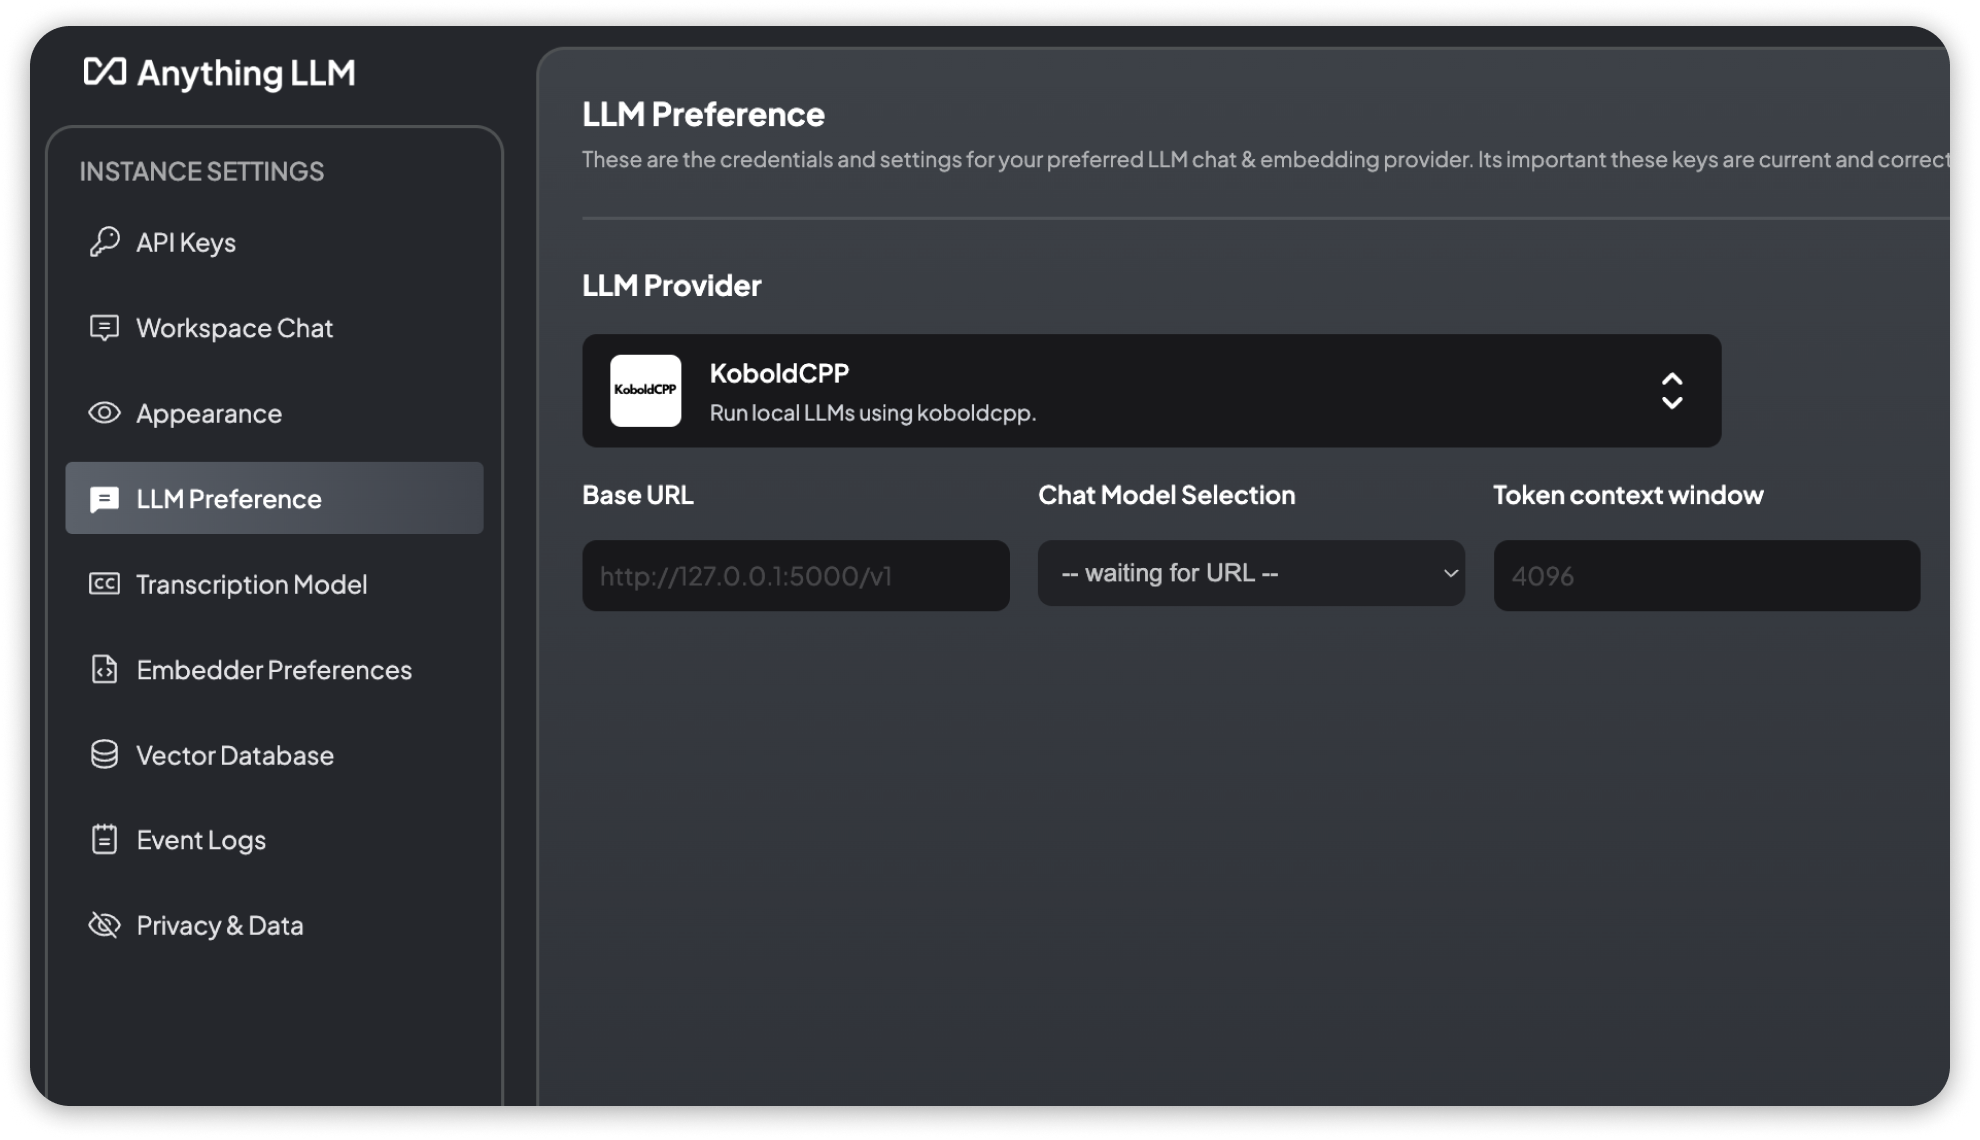Click the Base URL input field

[x=796, y=574]
